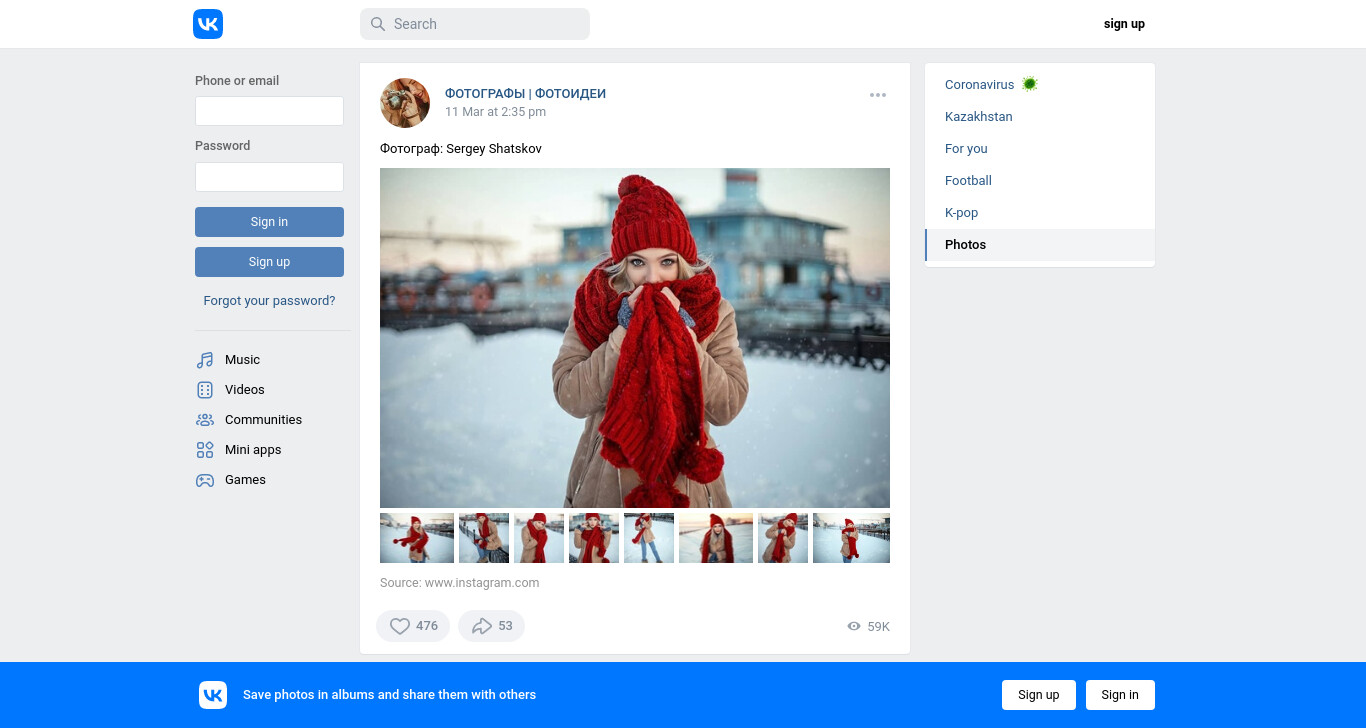The height and width of the screenshot is (728, 1366).
Task: Click Sign up in bottom banner
Action: [1039, 695]
